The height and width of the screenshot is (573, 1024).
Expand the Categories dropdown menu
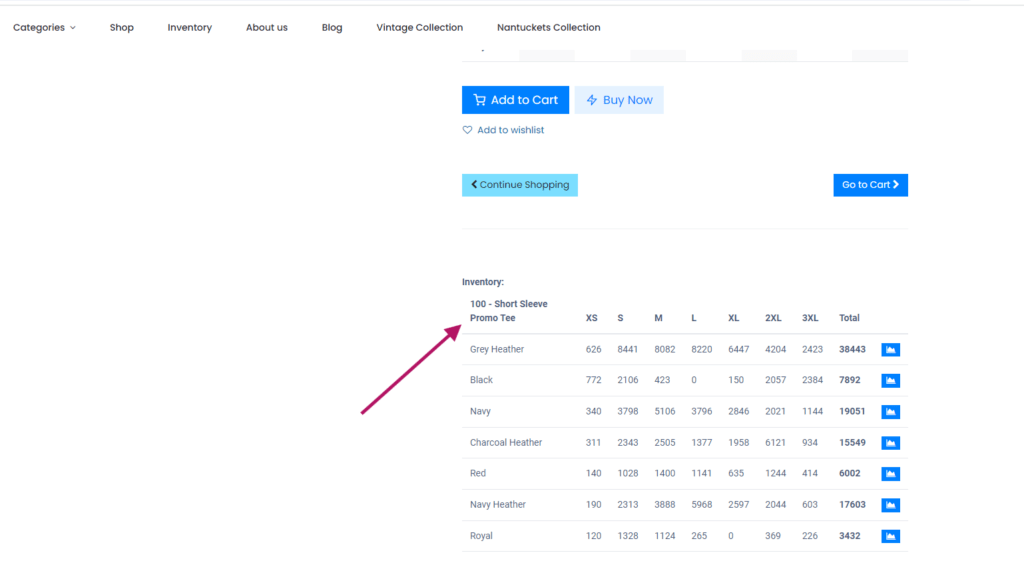pos(44,28)
